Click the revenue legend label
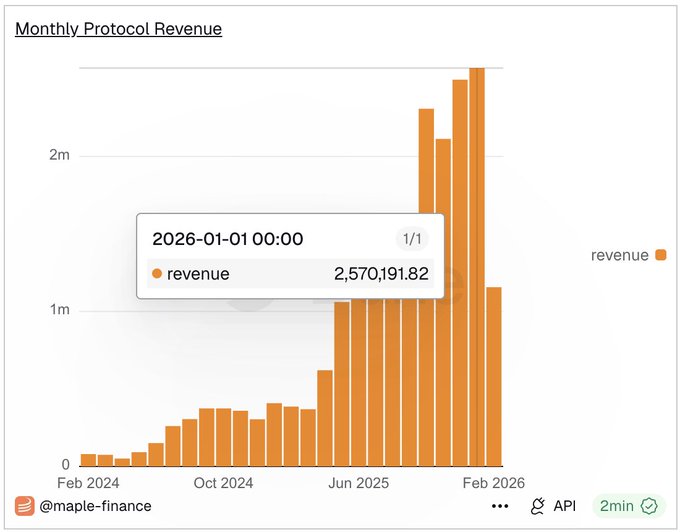The height and width of the screenshot is (532, 680). tap(619, 255)
